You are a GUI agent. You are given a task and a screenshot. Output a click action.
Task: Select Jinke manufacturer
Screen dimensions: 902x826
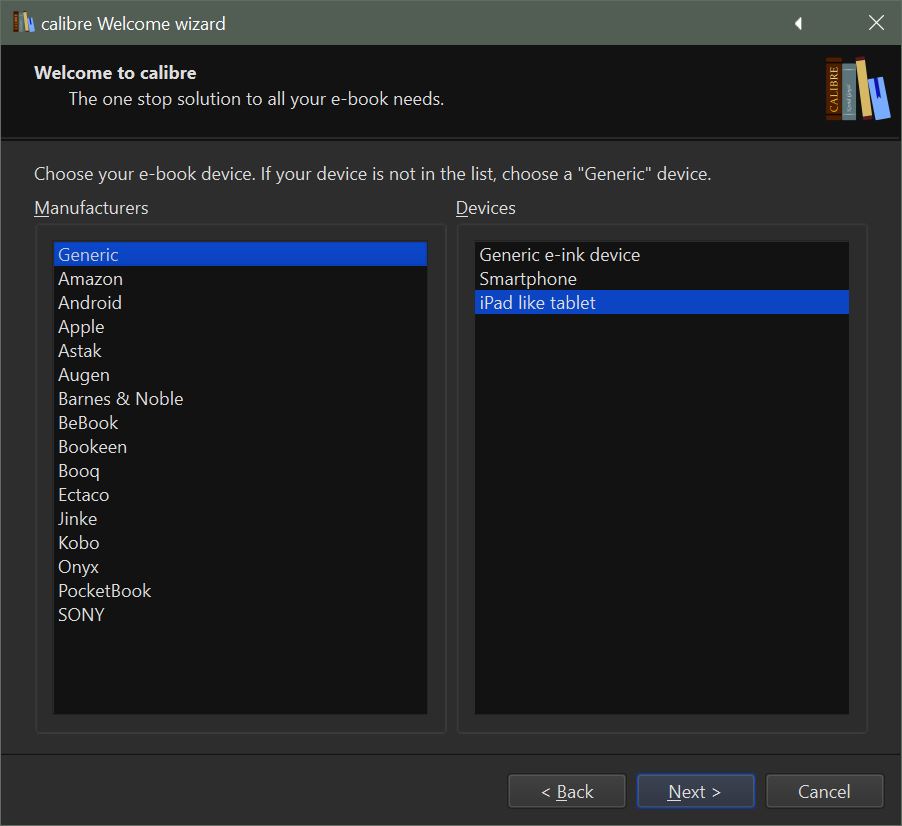240,519
